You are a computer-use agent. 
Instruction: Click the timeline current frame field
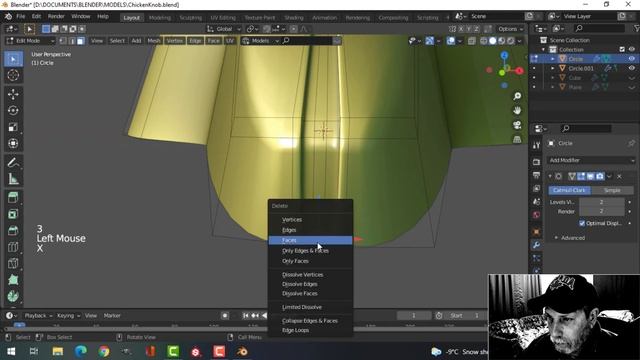pyautogui.click(x=413, y=316)
